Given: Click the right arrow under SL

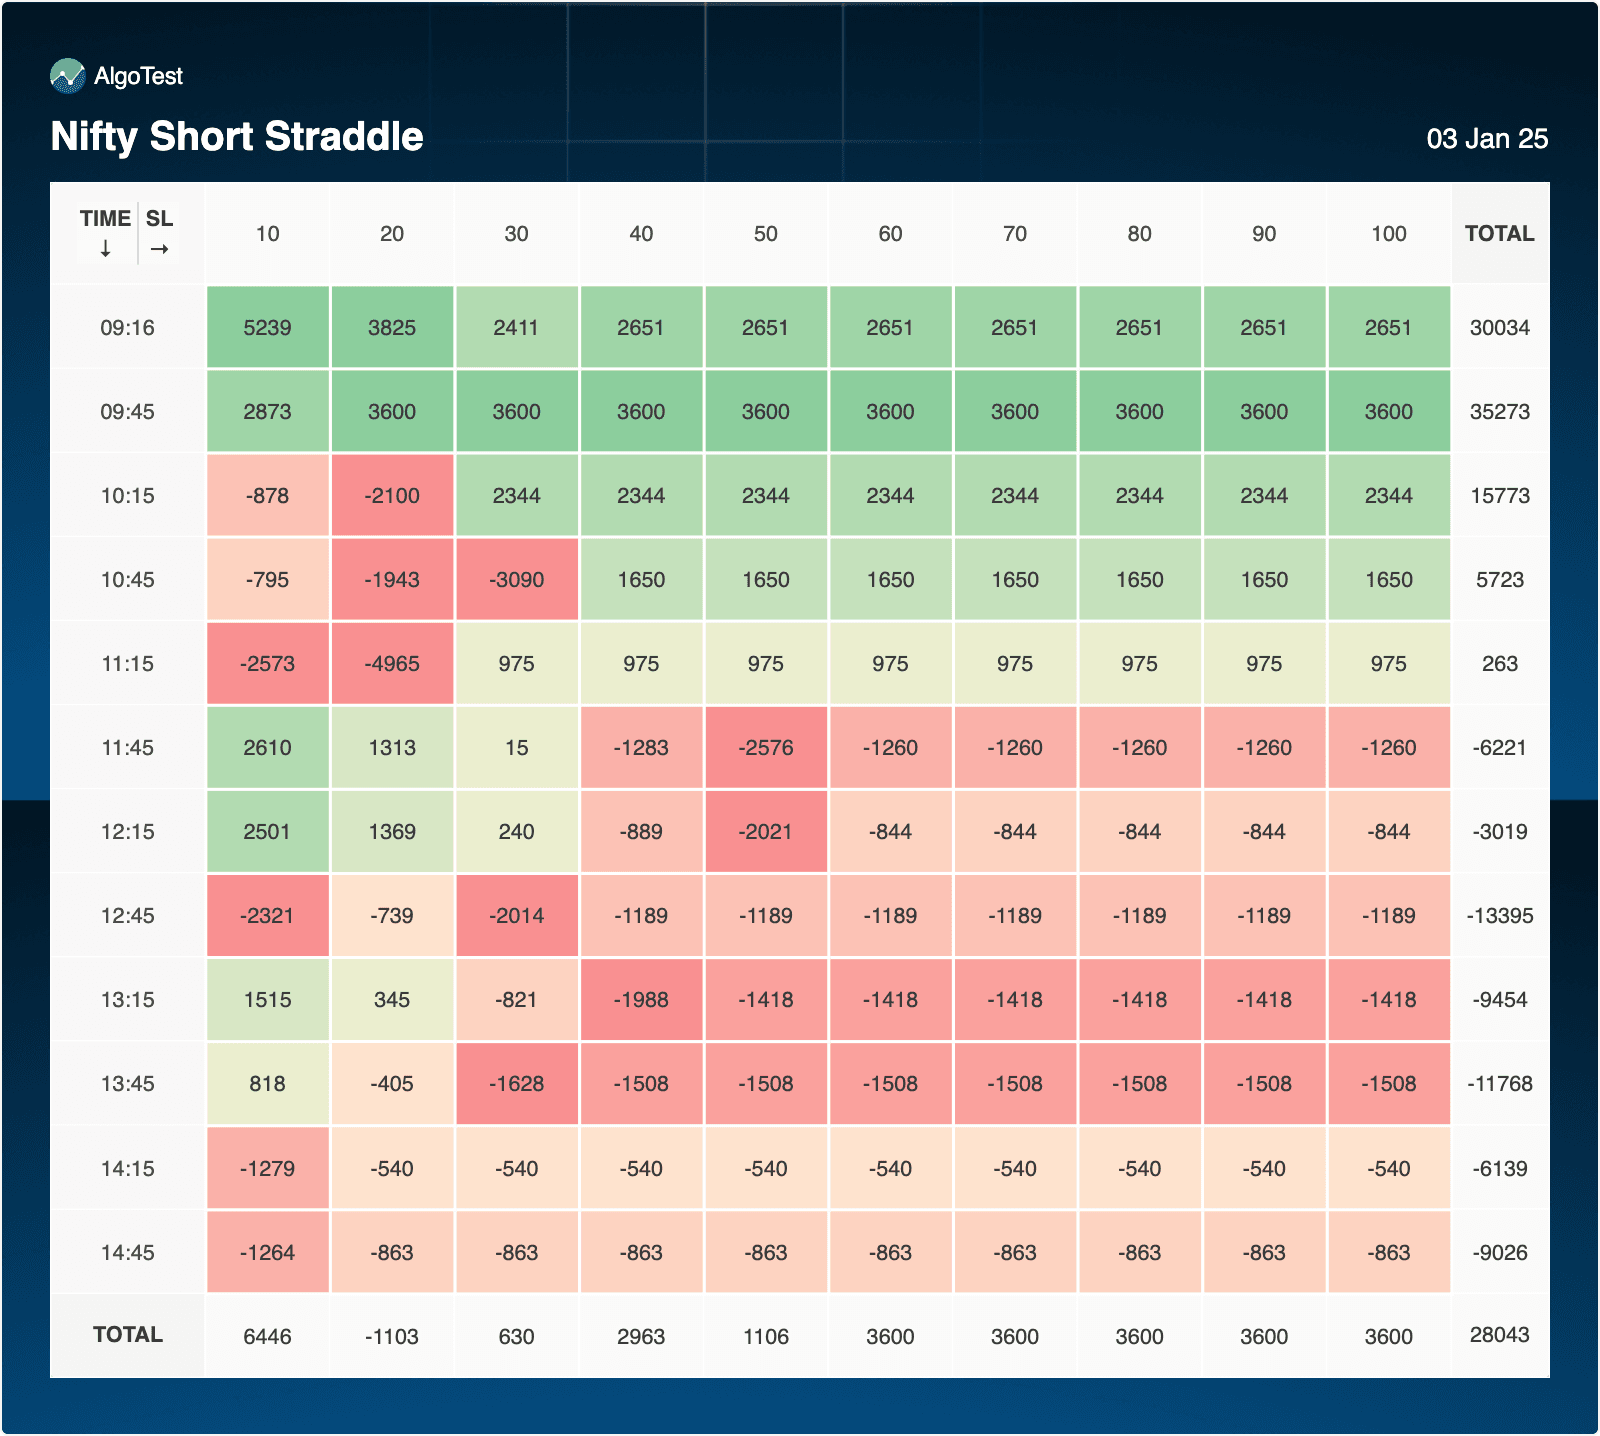Looking at the screenshot, I should pyautogui.click(x=159, y=249).
